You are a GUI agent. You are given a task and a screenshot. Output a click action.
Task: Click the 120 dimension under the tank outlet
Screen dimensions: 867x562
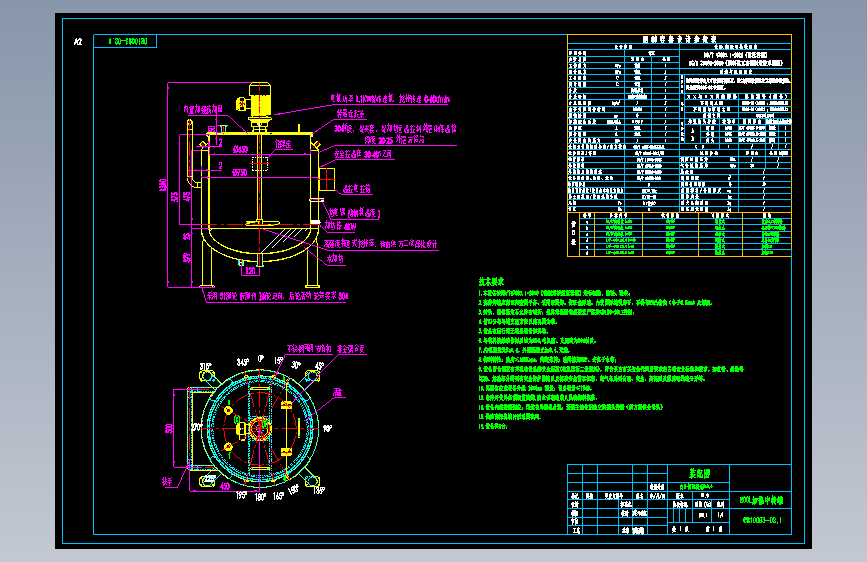pyautogui.click(x=250, y=271)
